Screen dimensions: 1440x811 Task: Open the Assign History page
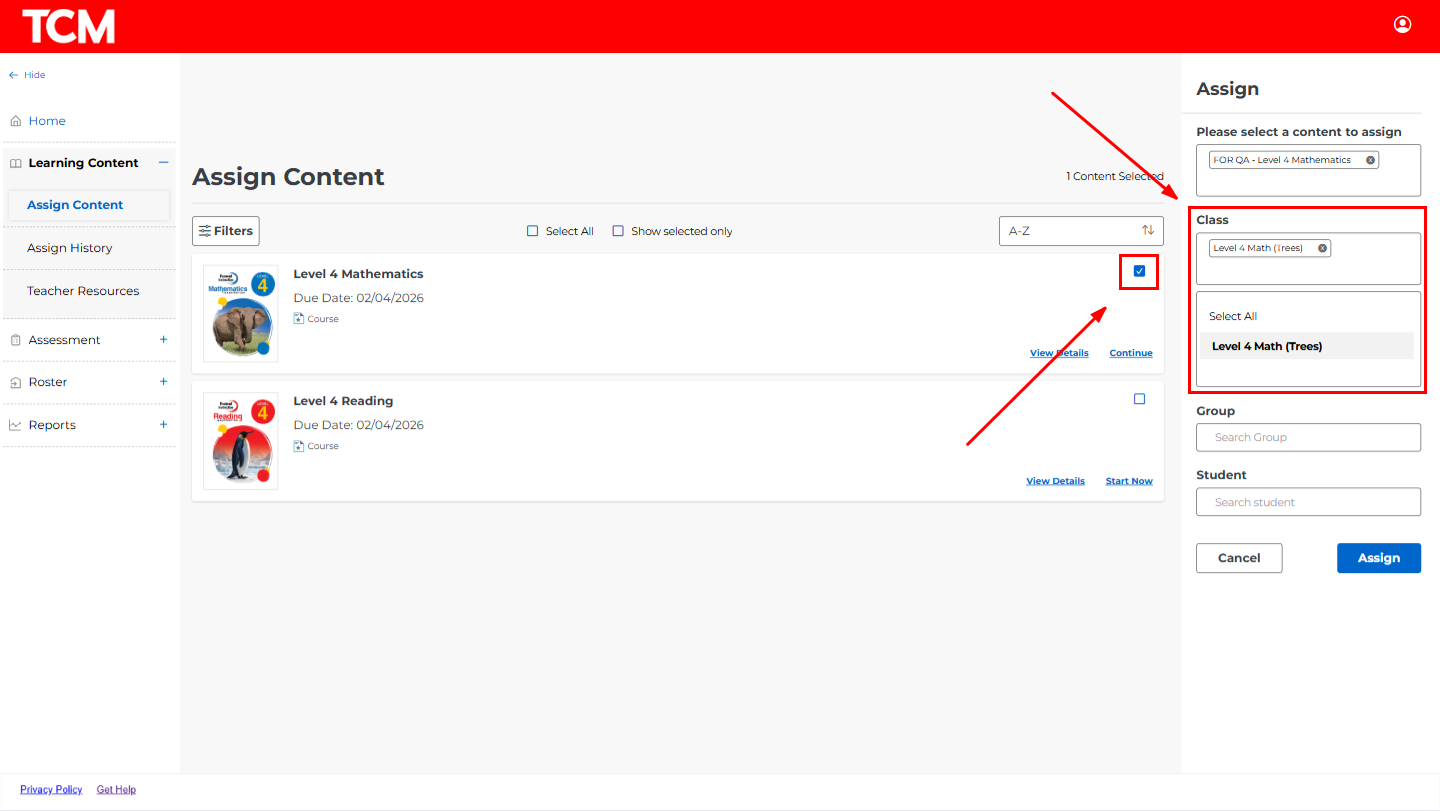tap(70, 248)
